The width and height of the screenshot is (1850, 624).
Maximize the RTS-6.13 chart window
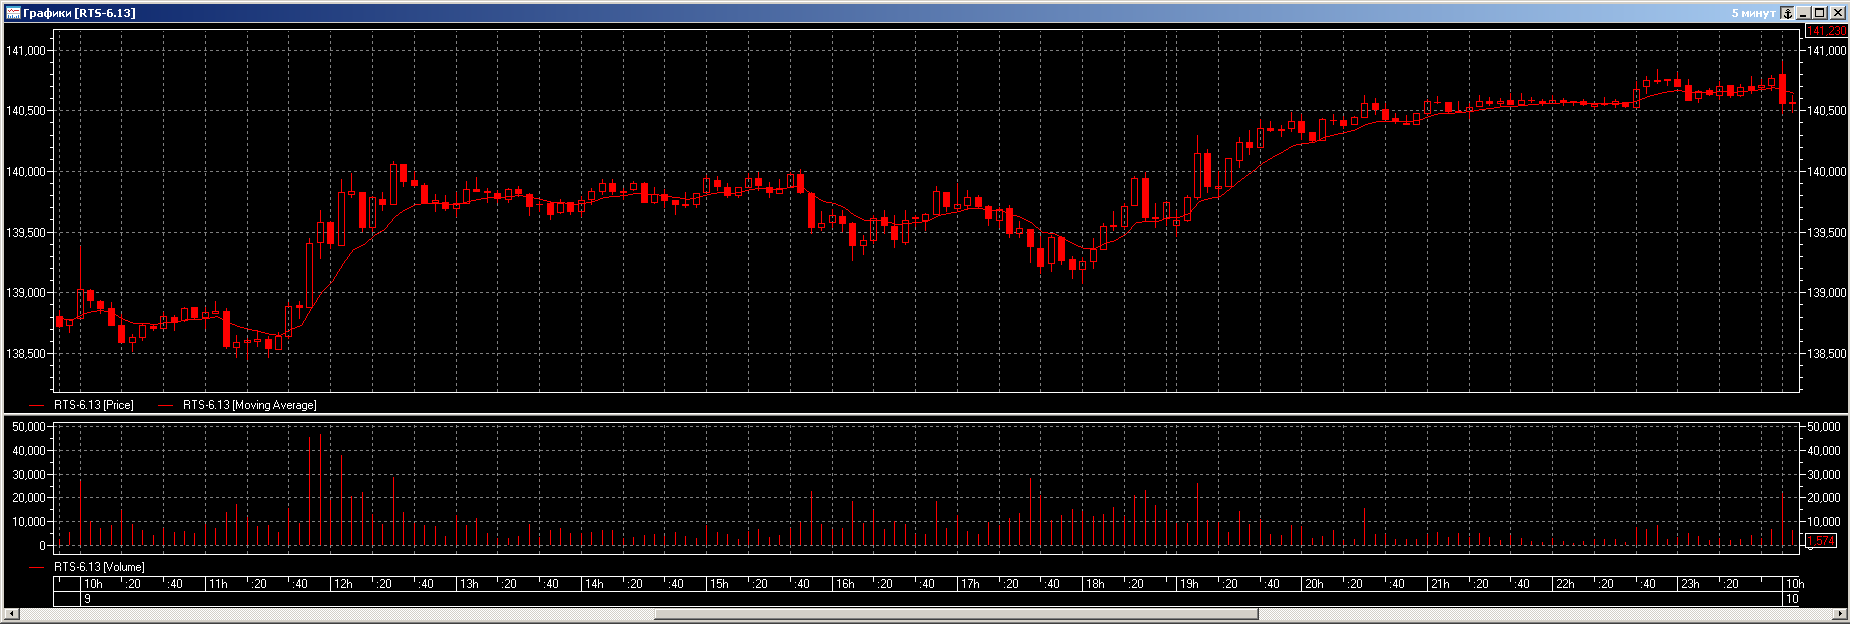1821,13
